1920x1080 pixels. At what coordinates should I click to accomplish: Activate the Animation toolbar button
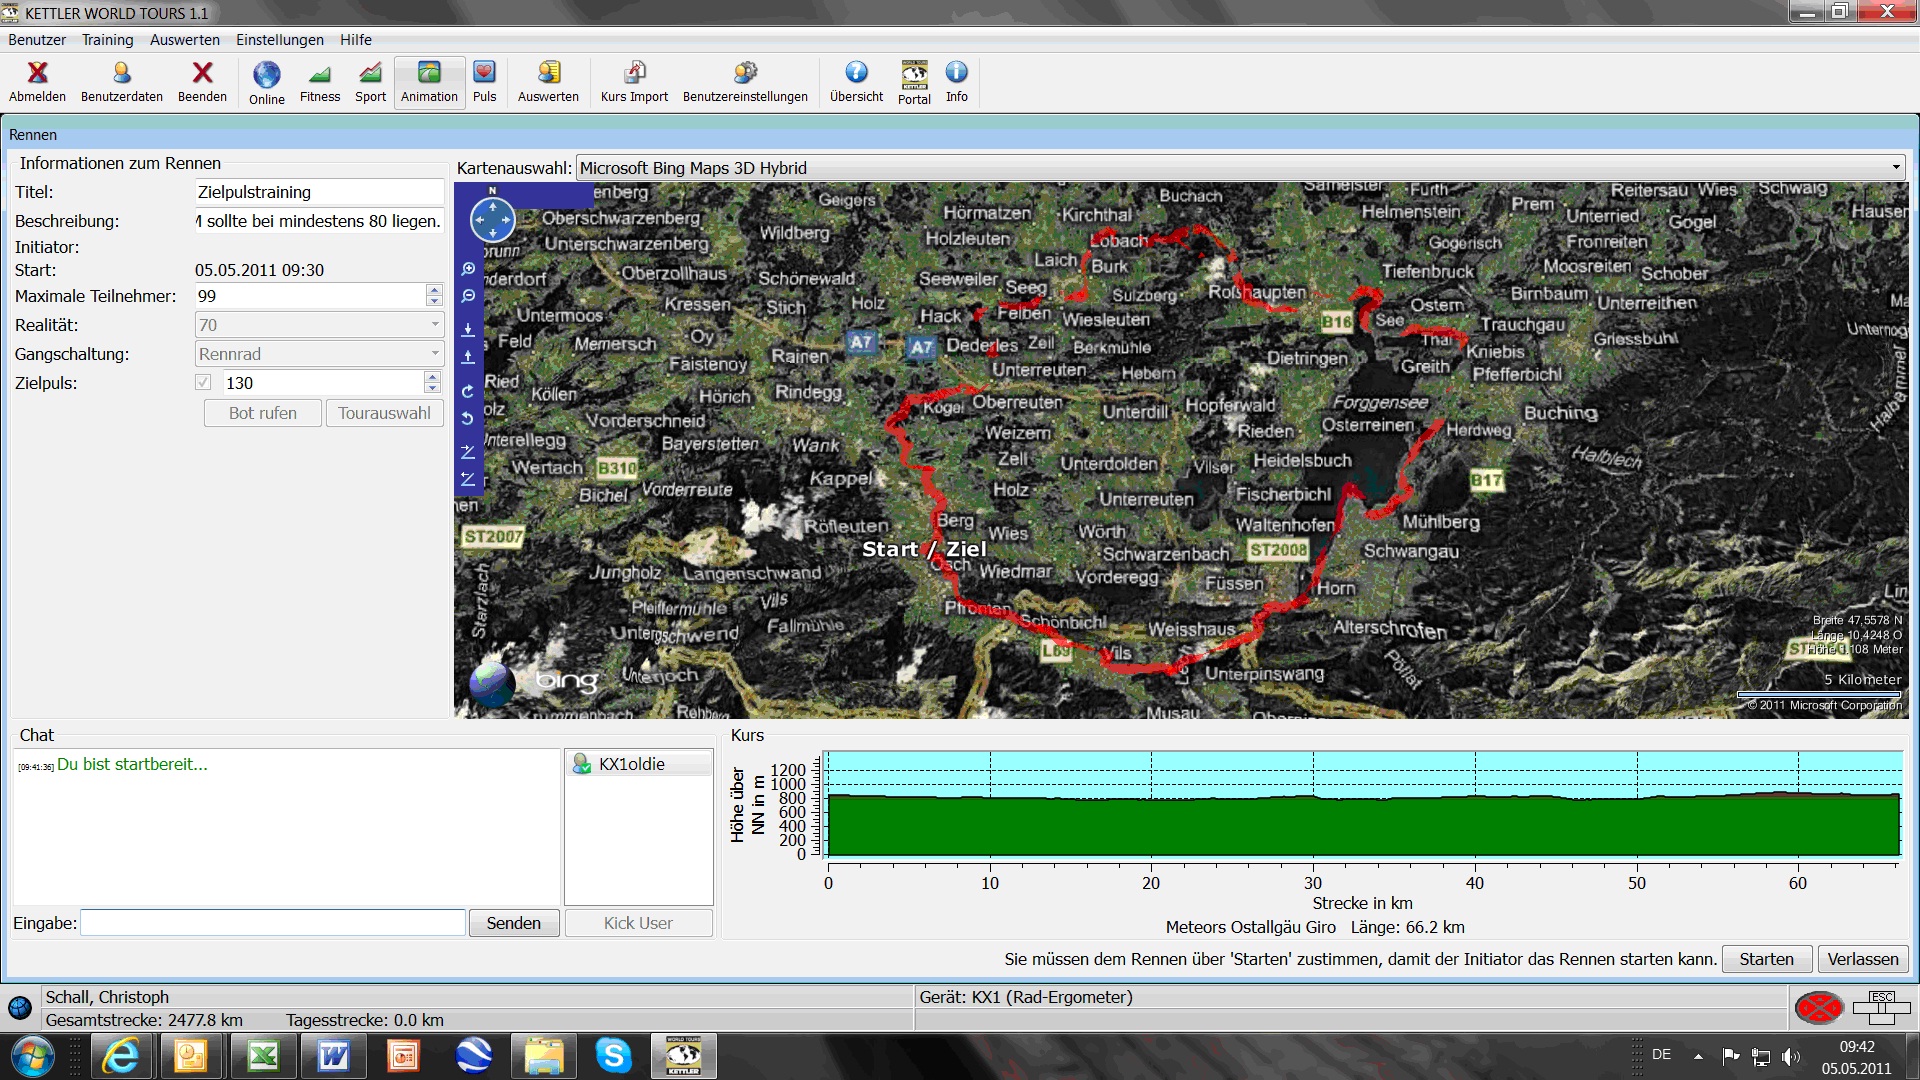[429, 82]
